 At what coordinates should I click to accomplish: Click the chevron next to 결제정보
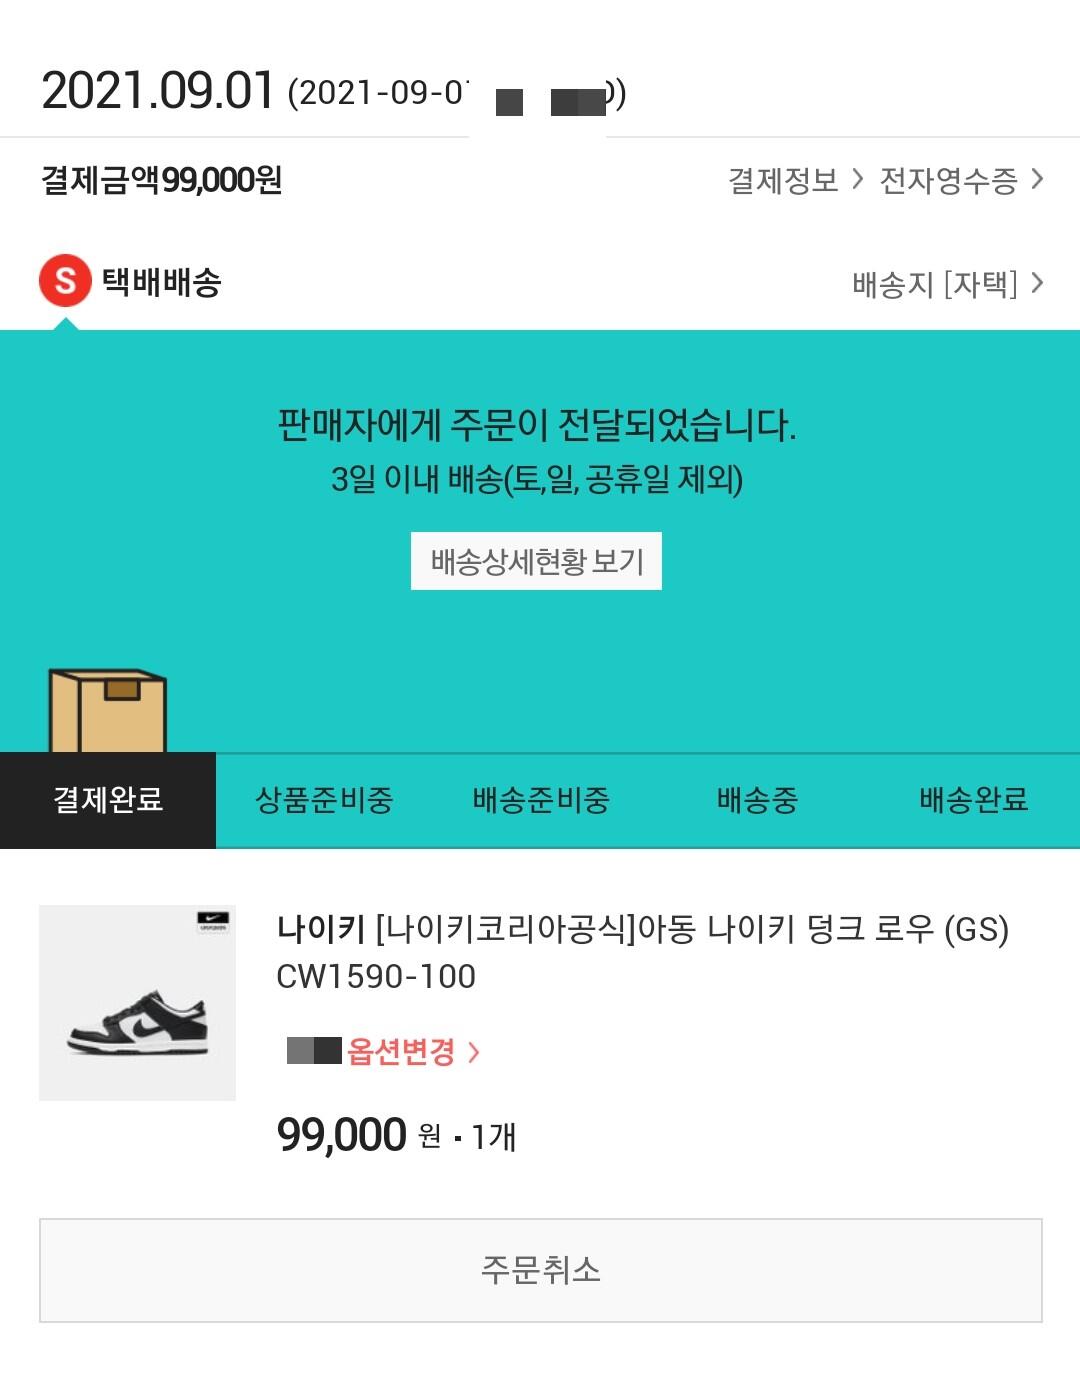coord(857,179)
